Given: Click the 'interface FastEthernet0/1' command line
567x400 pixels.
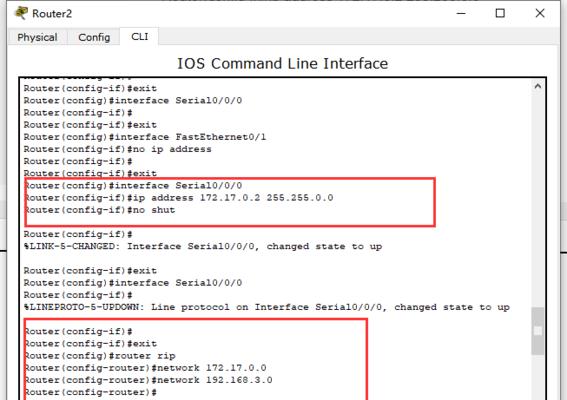Looking at the screenshot, I should click(x=145, y=137).
